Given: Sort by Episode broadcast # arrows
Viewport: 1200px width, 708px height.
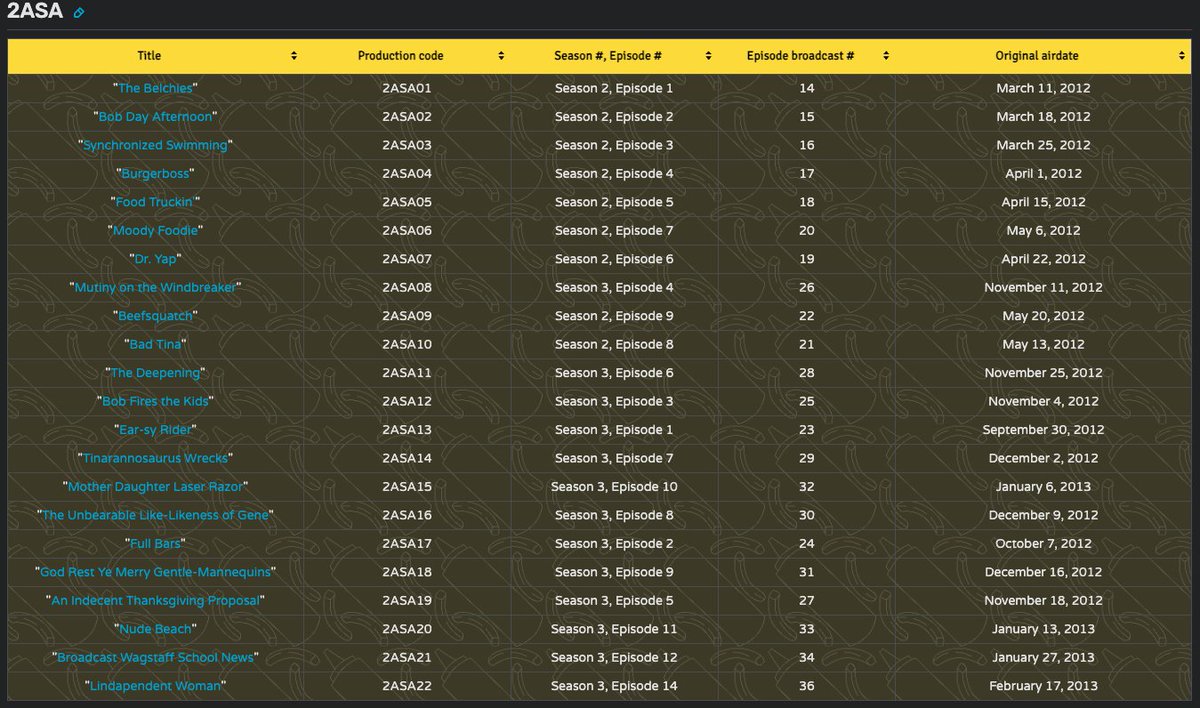Looking at the screenshot, I should (885, 56).
